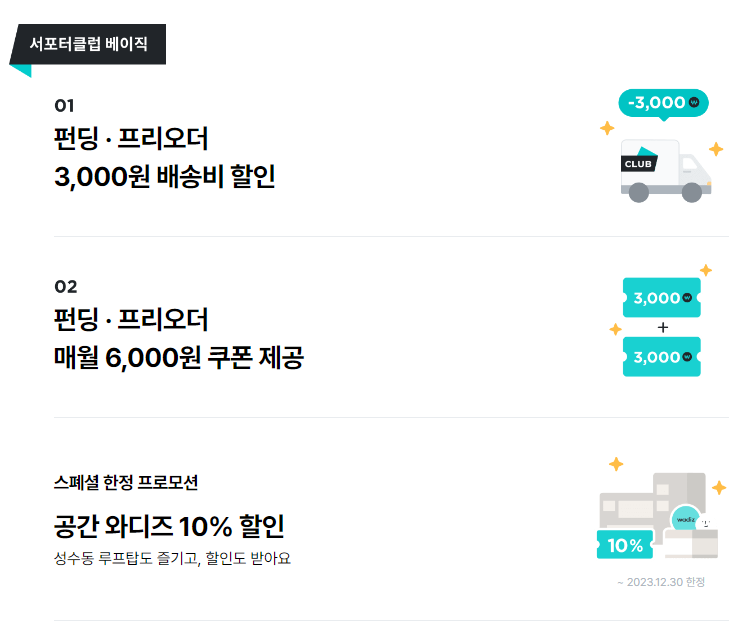
Task: Click the upper 3,000 coupon icon
Action: coord(661,297)
